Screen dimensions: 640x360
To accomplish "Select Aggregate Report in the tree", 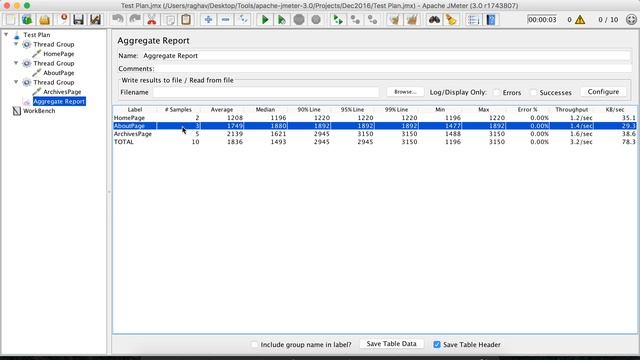I will (x=59, y=101).
